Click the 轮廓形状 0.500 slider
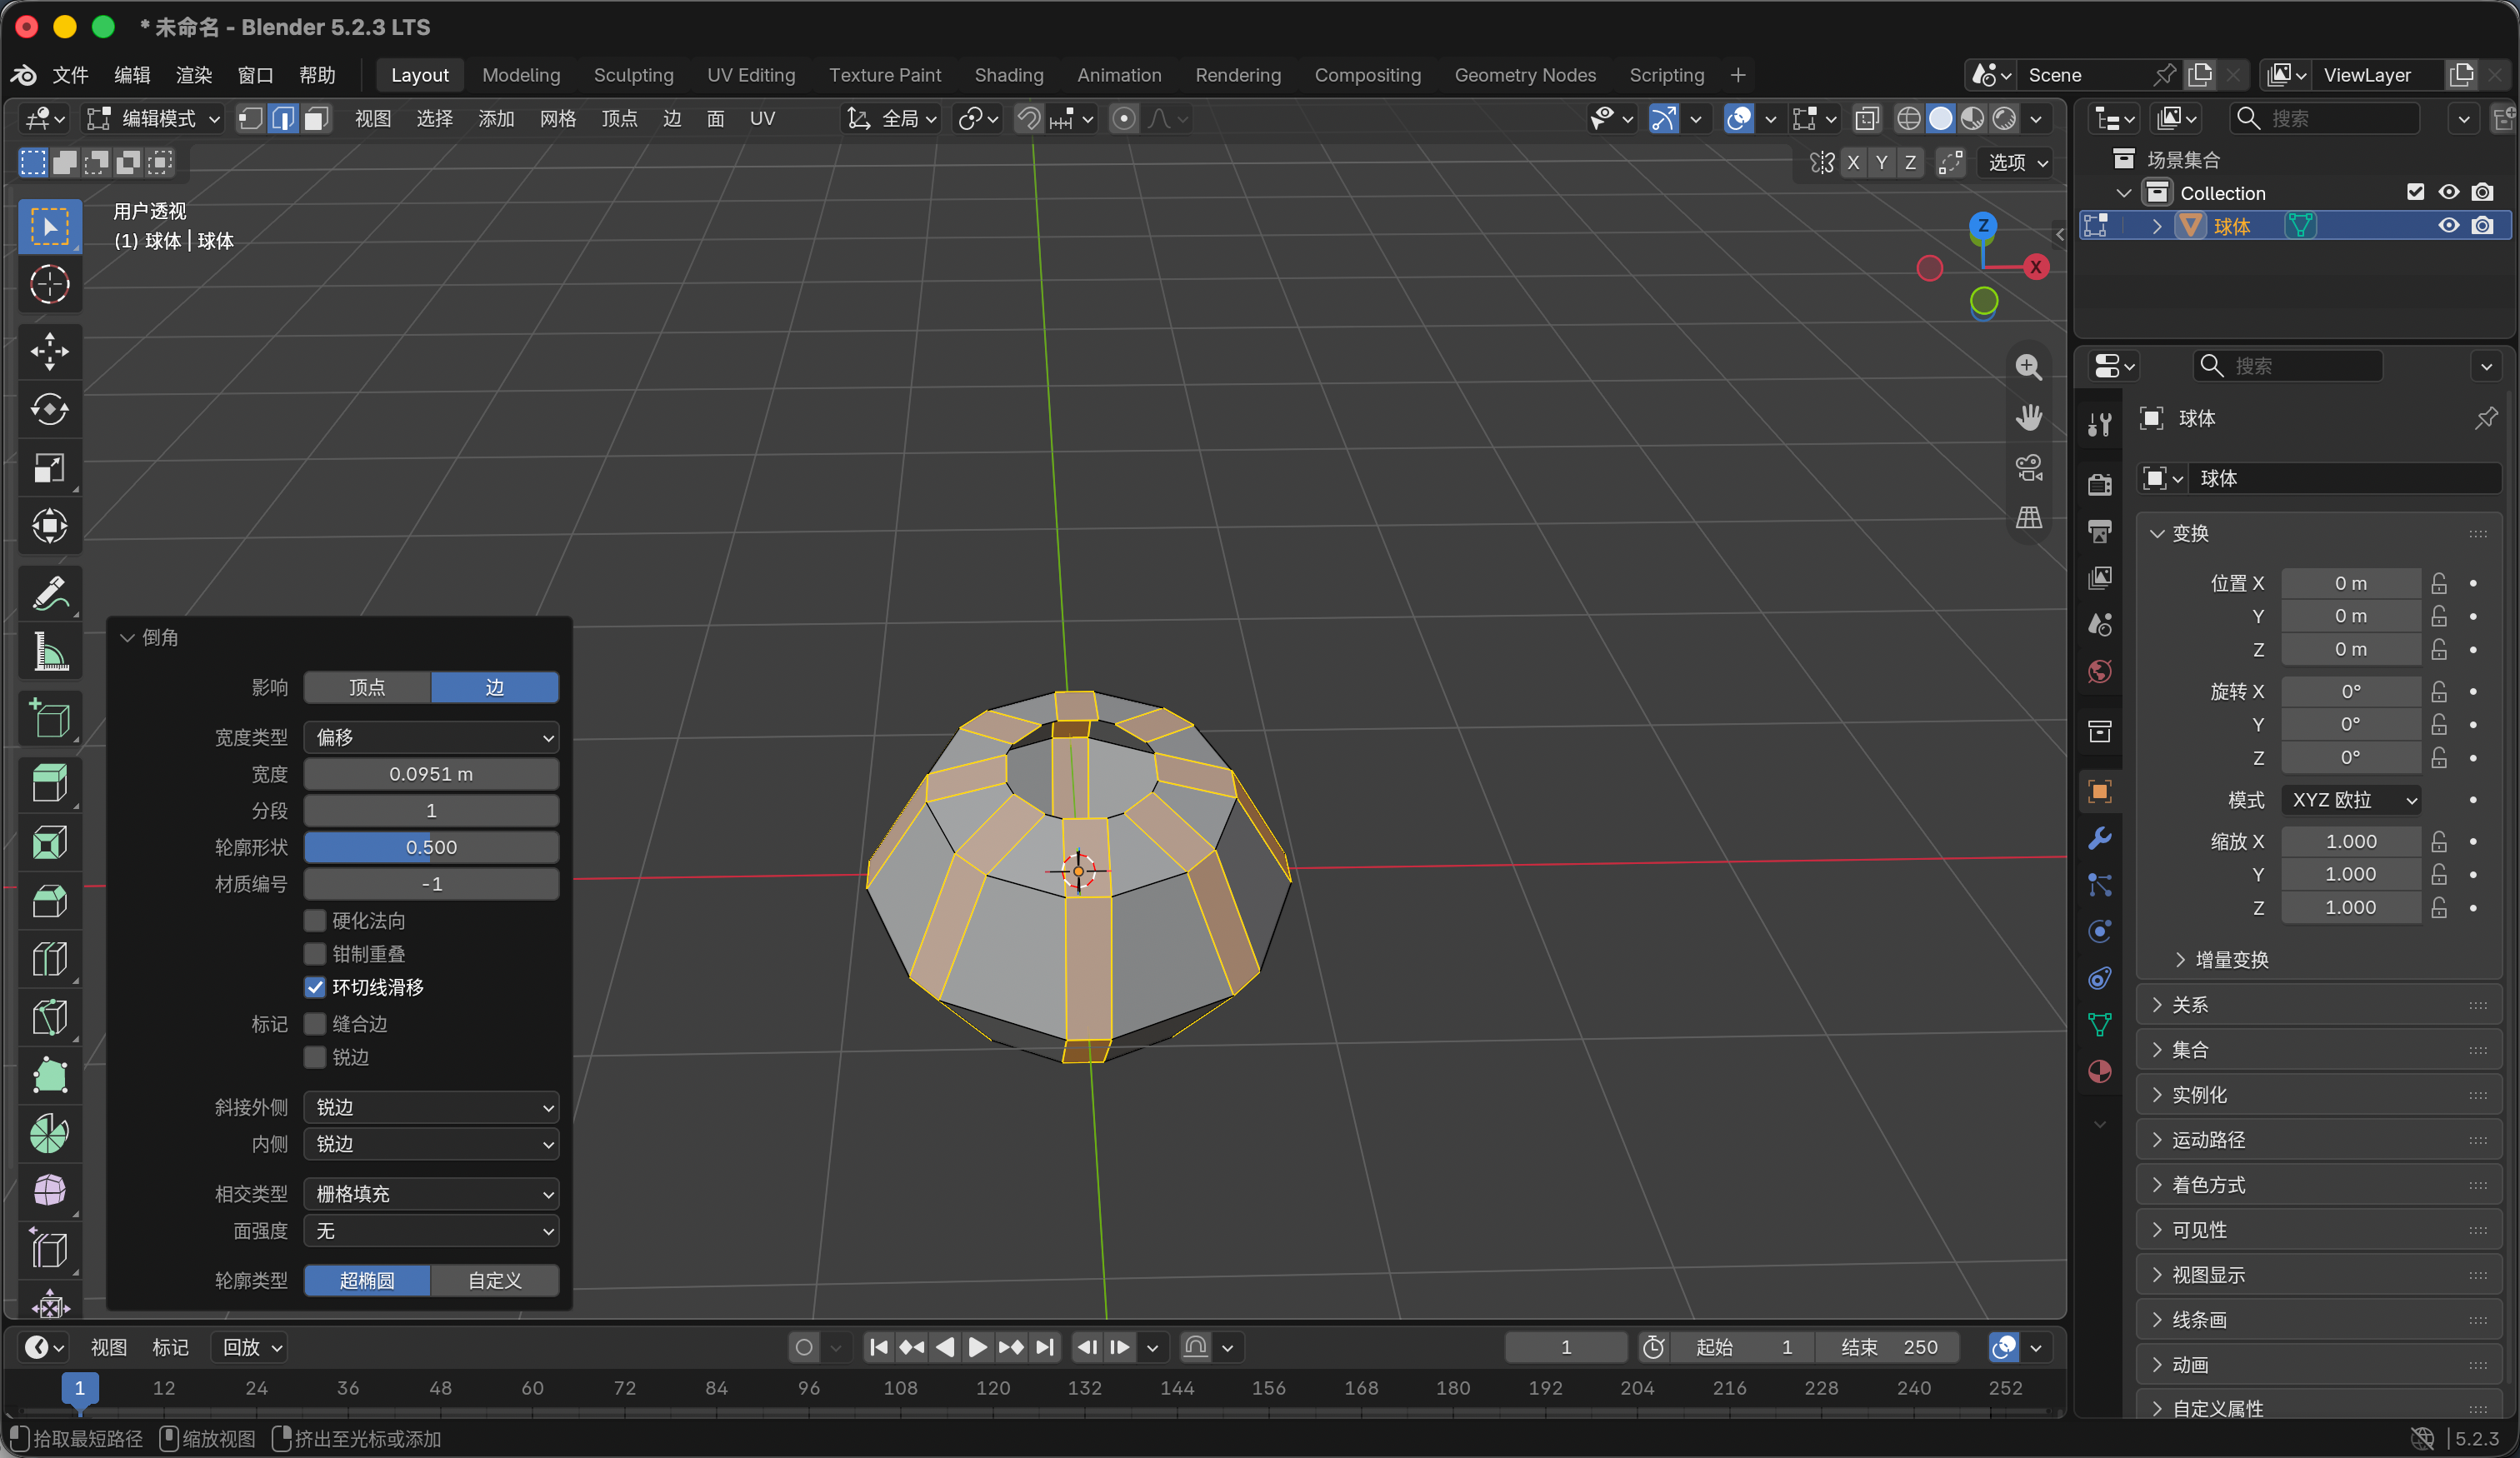This screenshot has width=2520, height=1458. [431, 847]
